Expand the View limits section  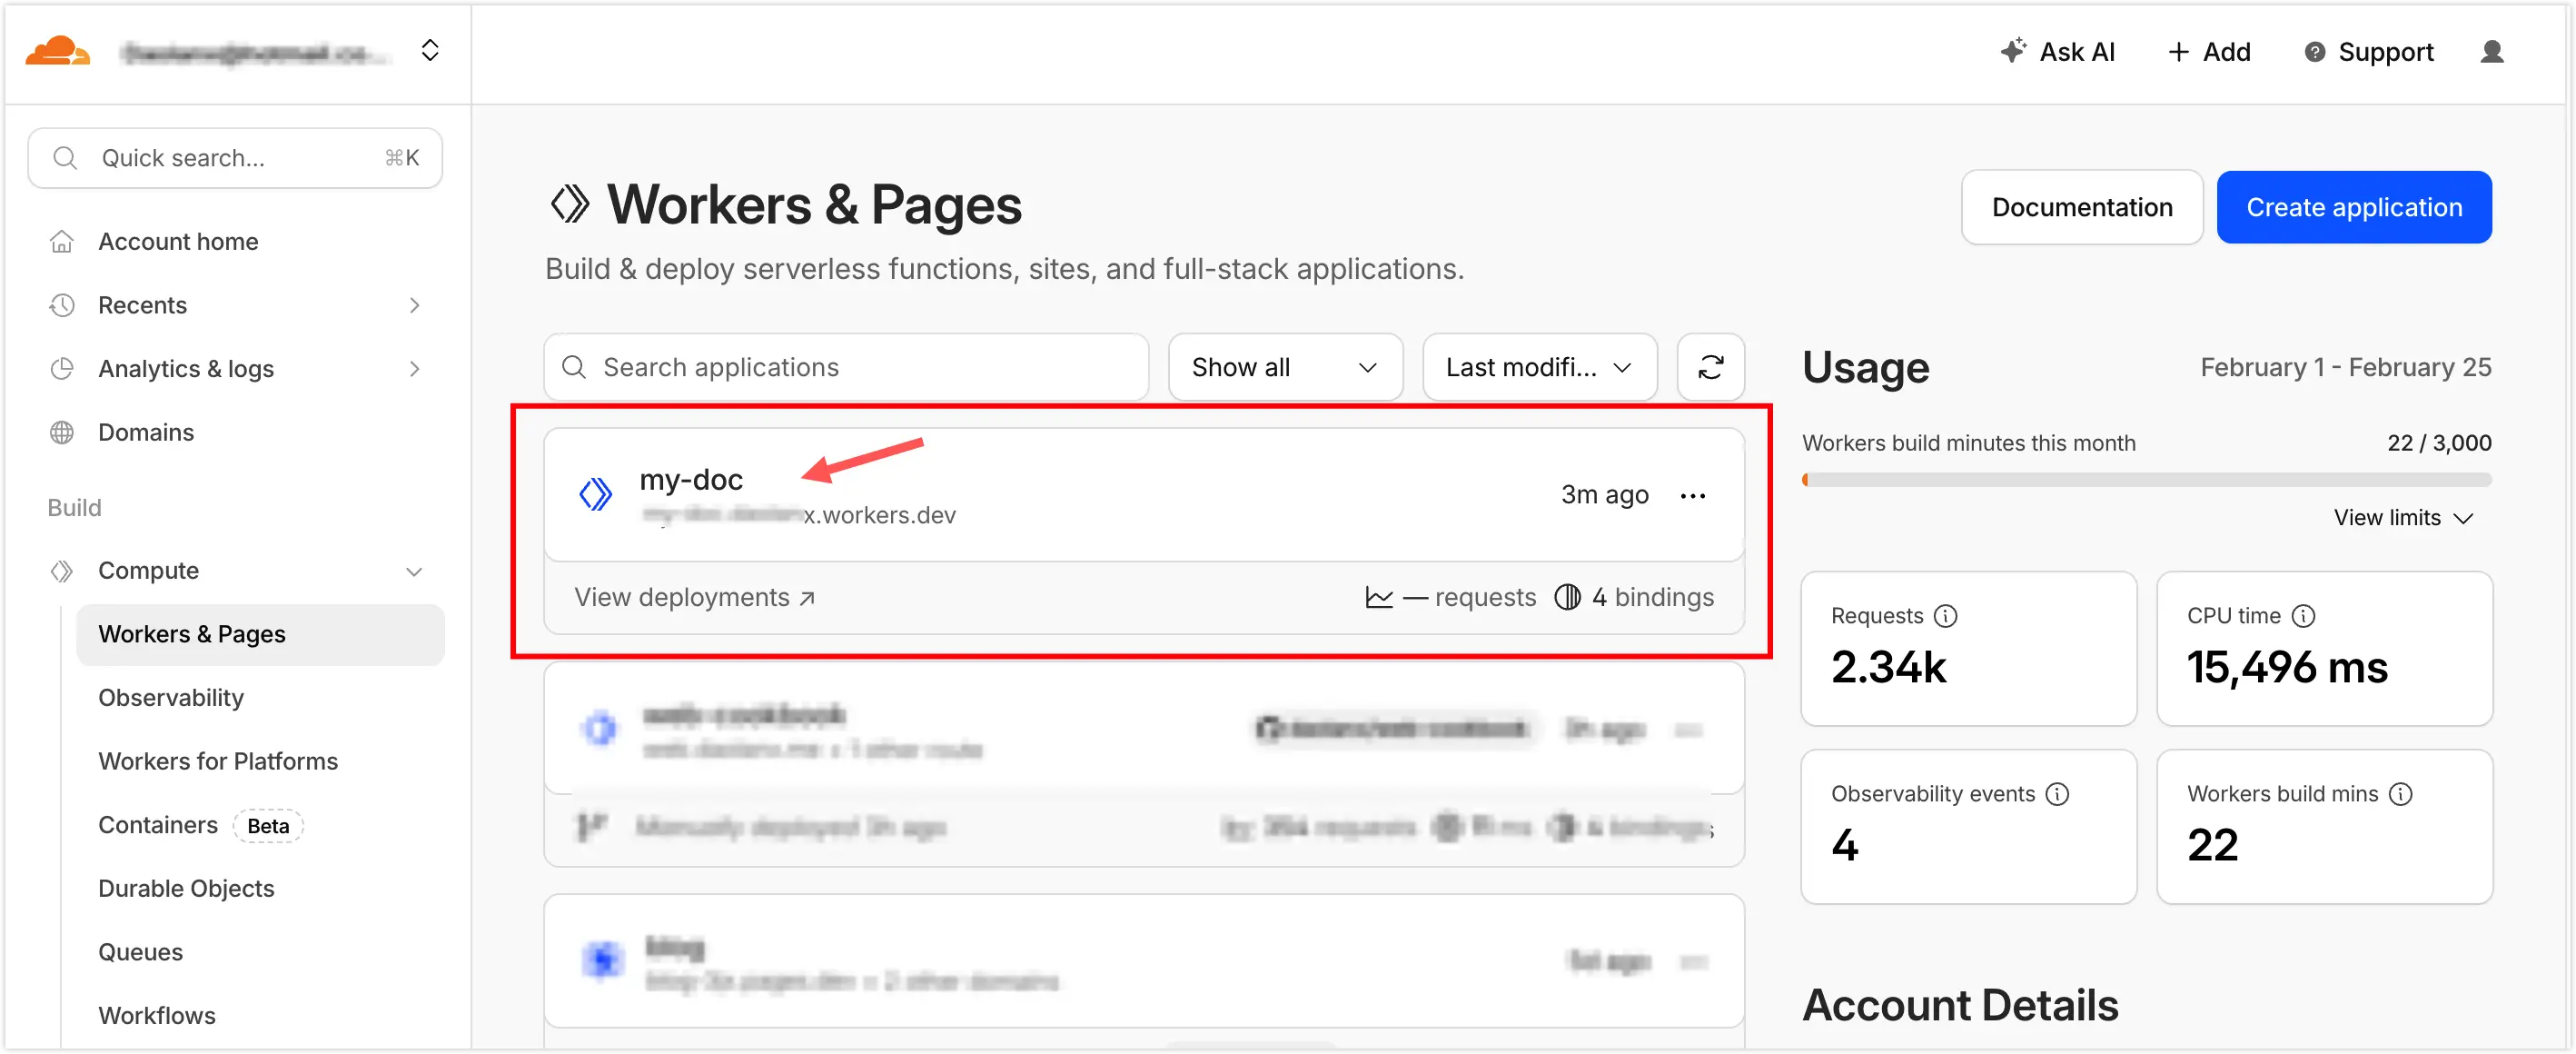(x=2402, y=518)
